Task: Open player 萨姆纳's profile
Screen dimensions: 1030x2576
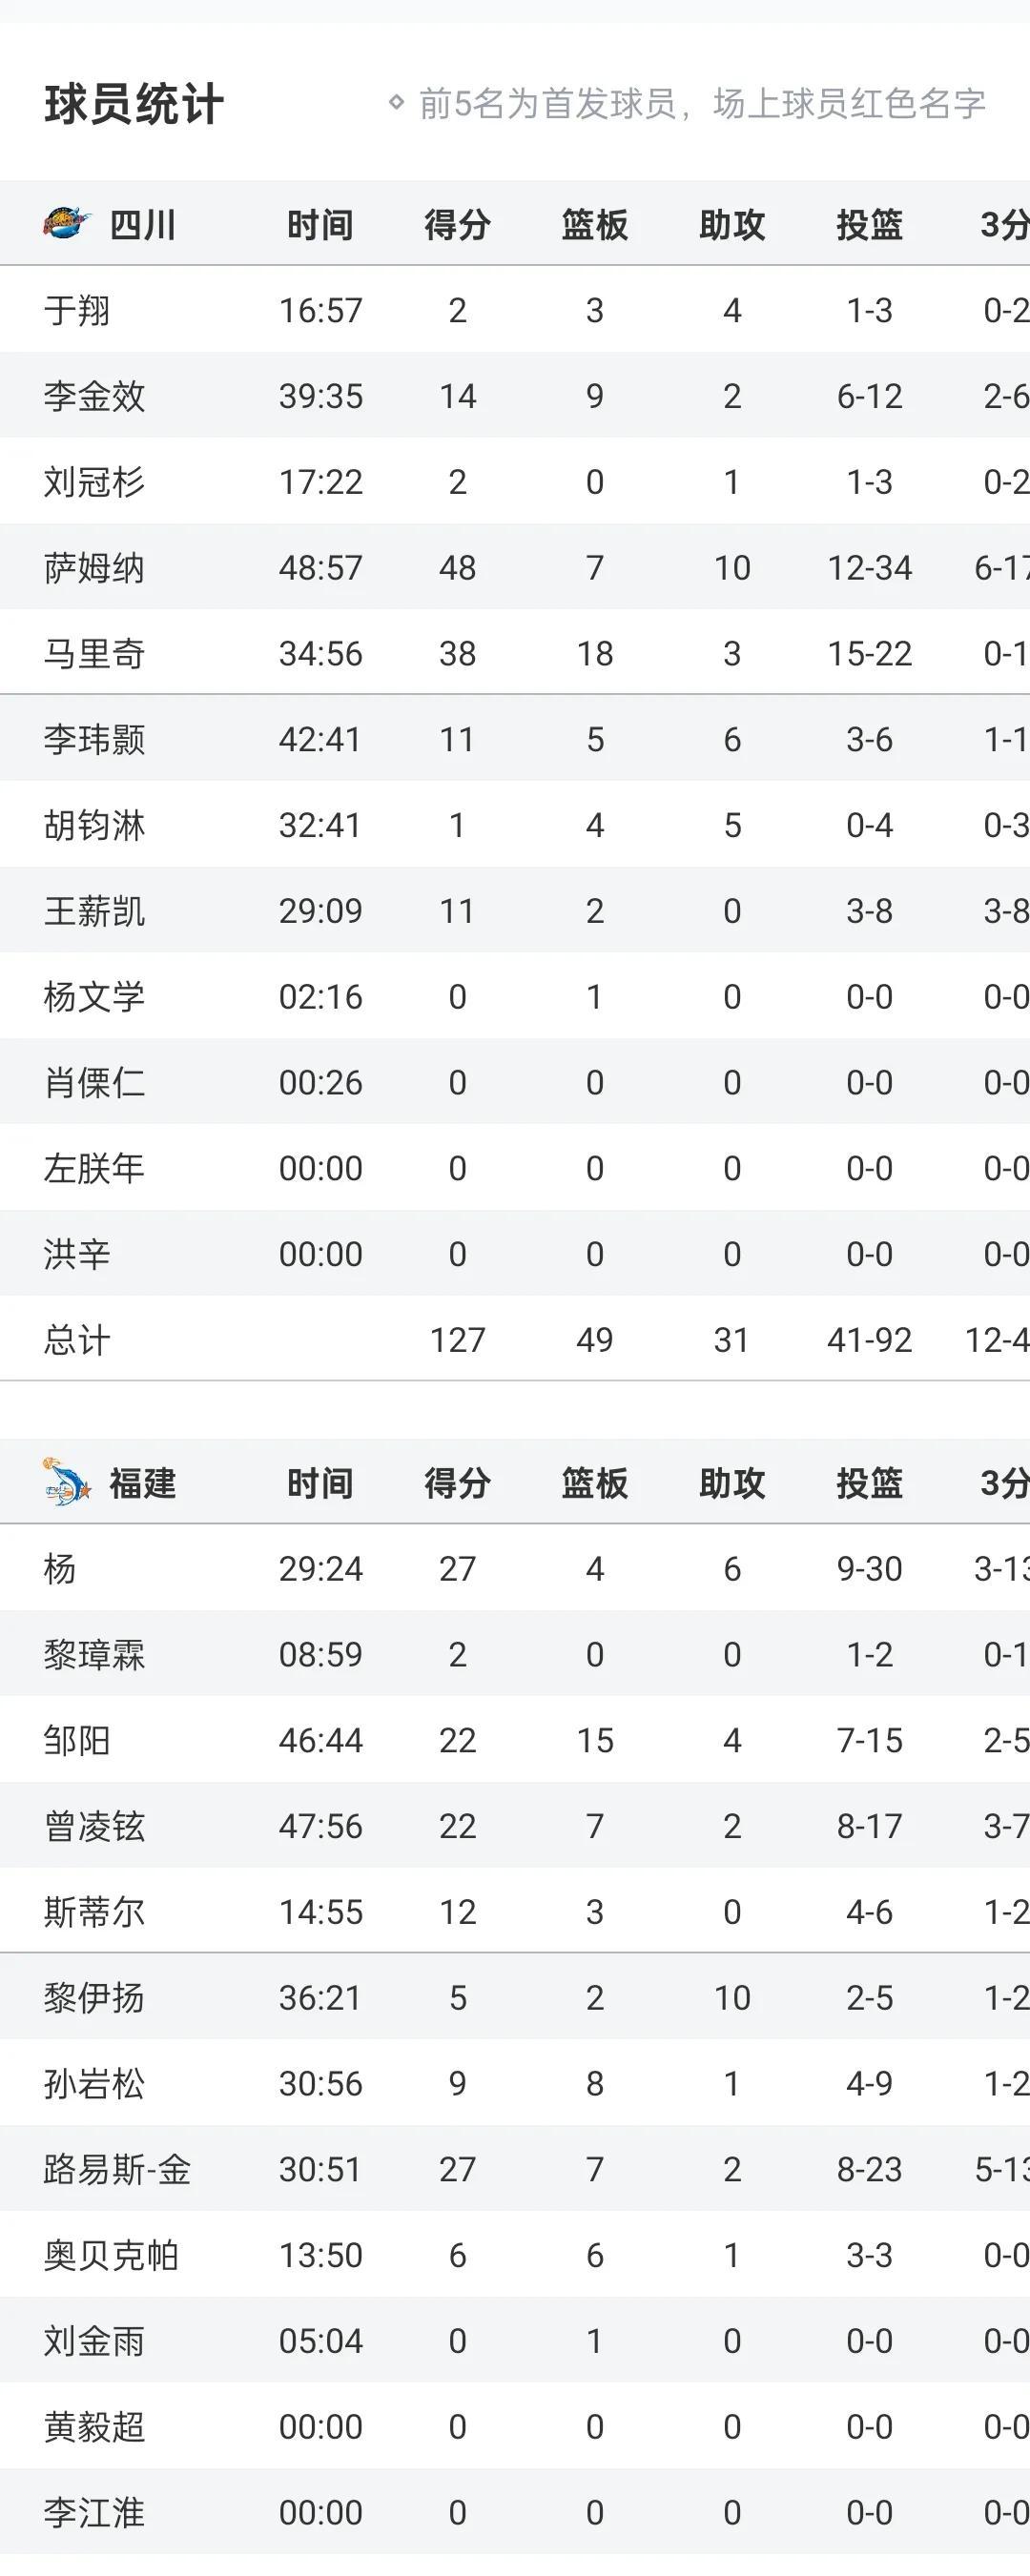Action: 94,568
